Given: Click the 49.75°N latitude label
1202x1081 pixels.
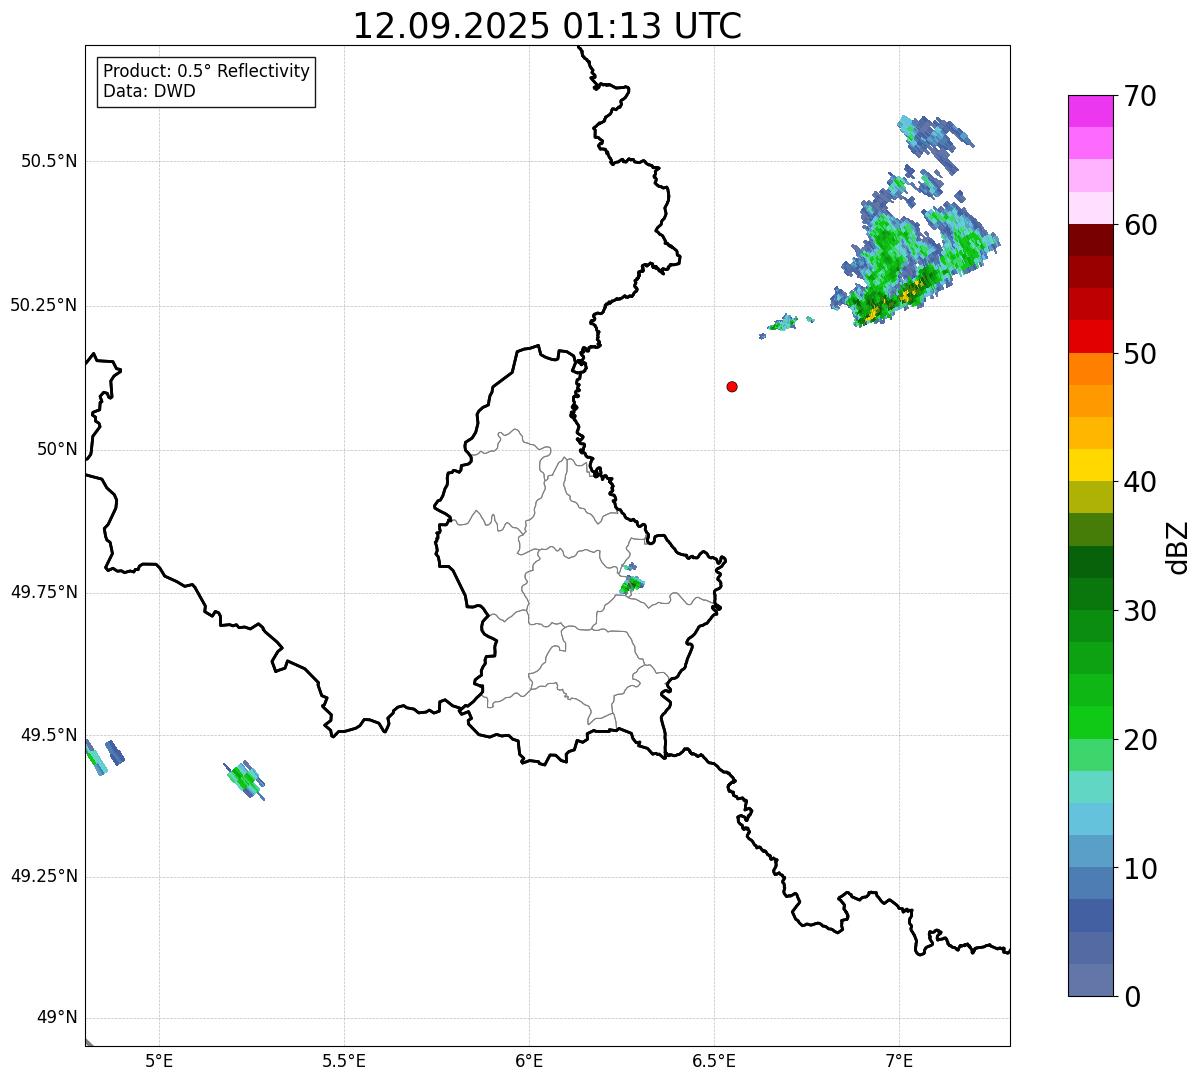Looking at the screenshot, I should [x=44, y=593].
